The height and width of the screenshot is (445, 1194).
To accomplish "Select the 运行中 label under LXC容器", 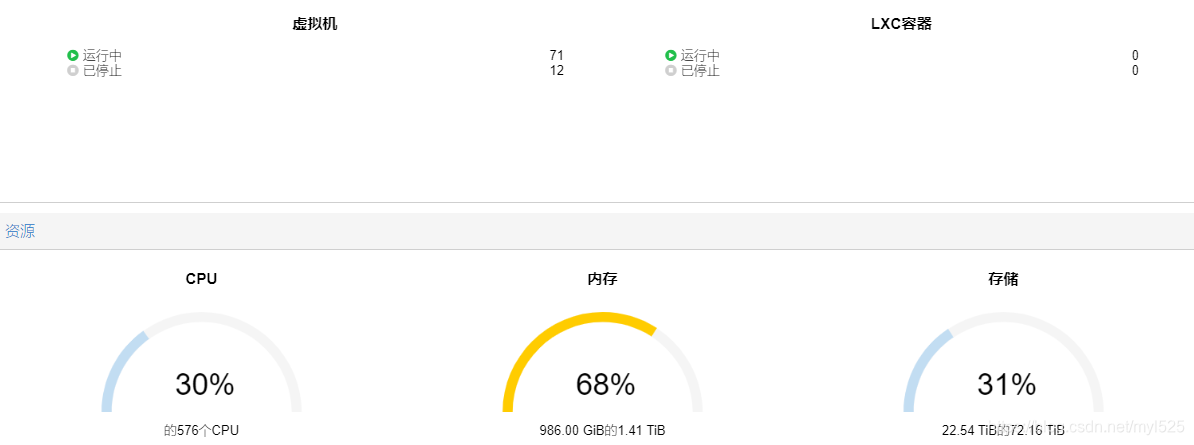I will 700,56.
